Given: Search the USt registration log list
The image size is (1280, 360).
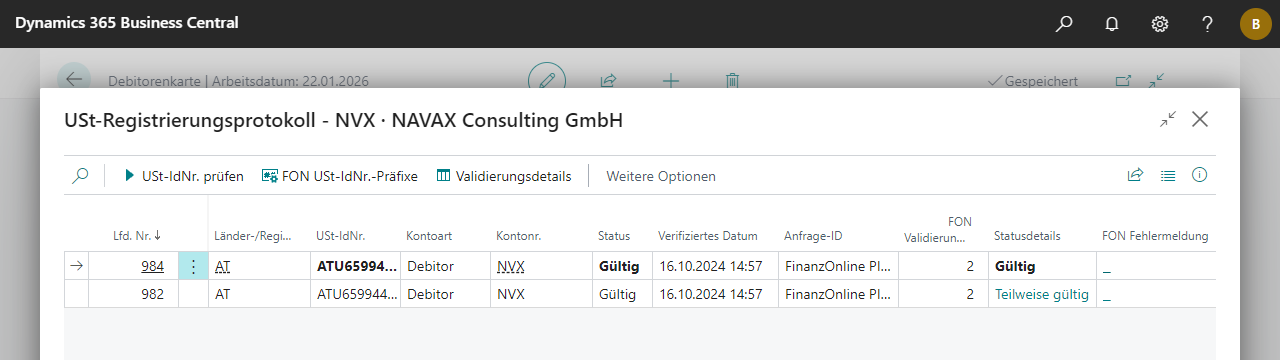Looking at the screenshot, I should [x=81, y=175].
